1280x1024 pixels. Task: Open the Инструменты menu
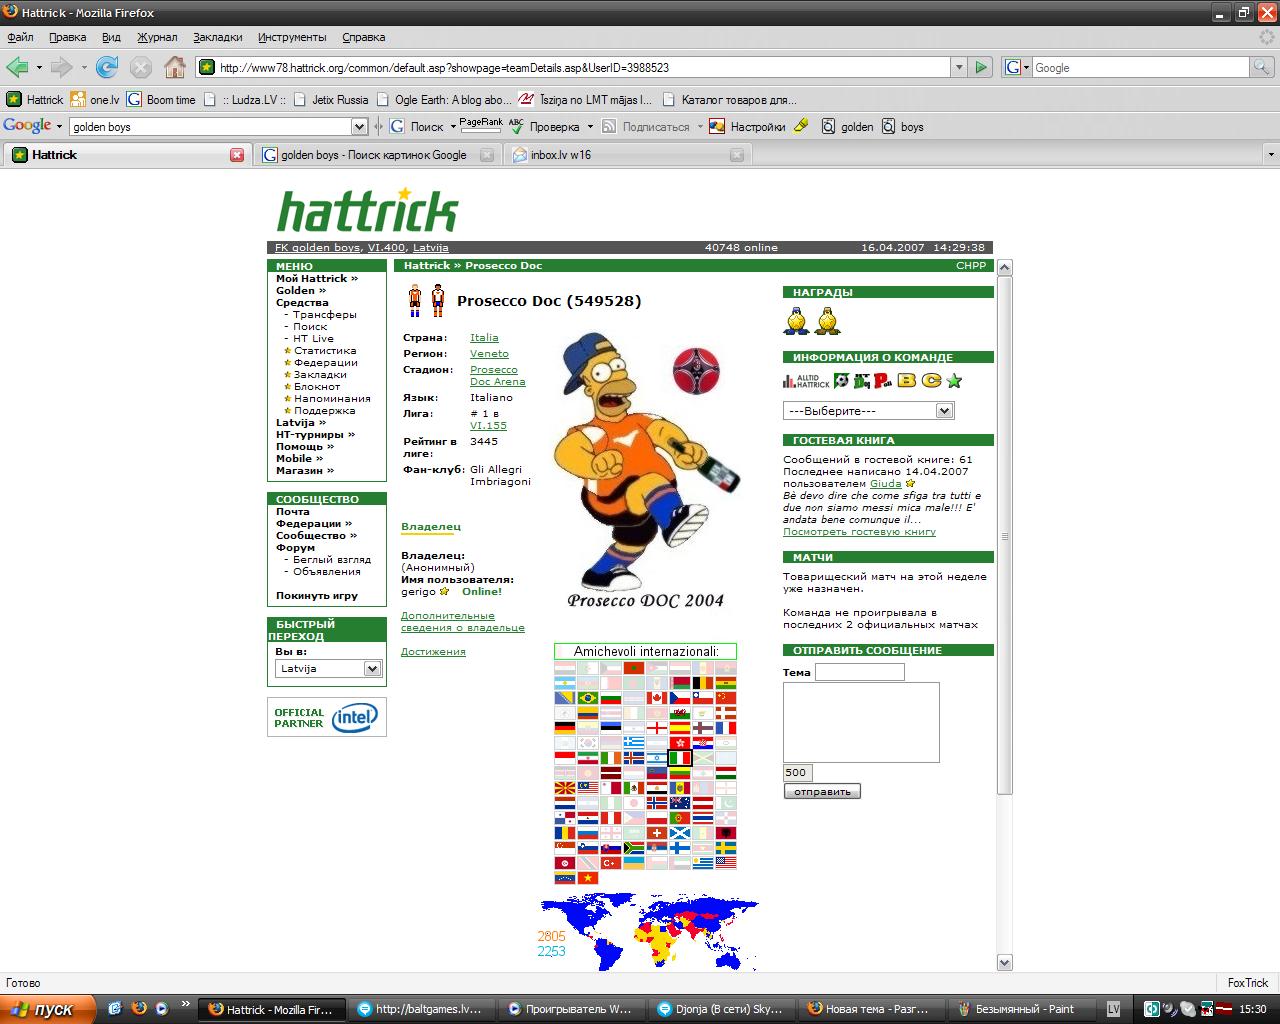click(292, 37)
